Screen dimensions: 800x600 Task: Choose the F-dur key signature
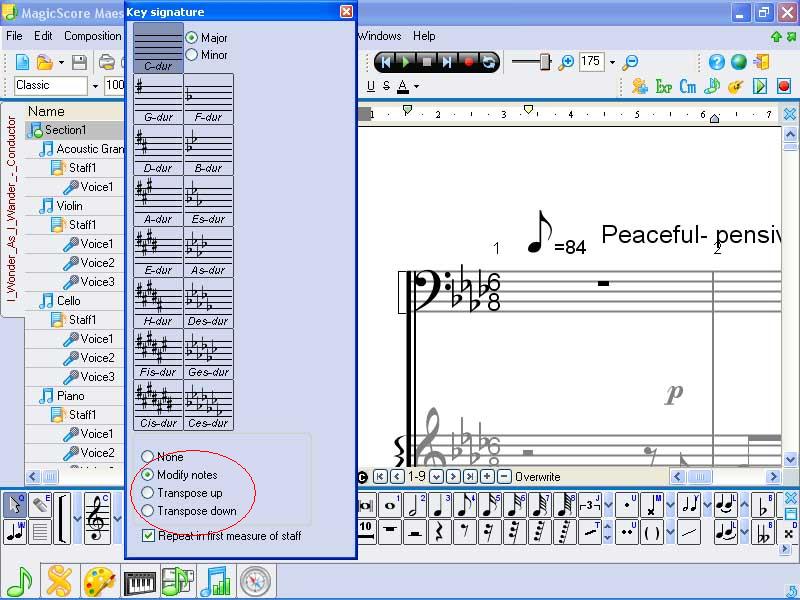click(208, 99)
